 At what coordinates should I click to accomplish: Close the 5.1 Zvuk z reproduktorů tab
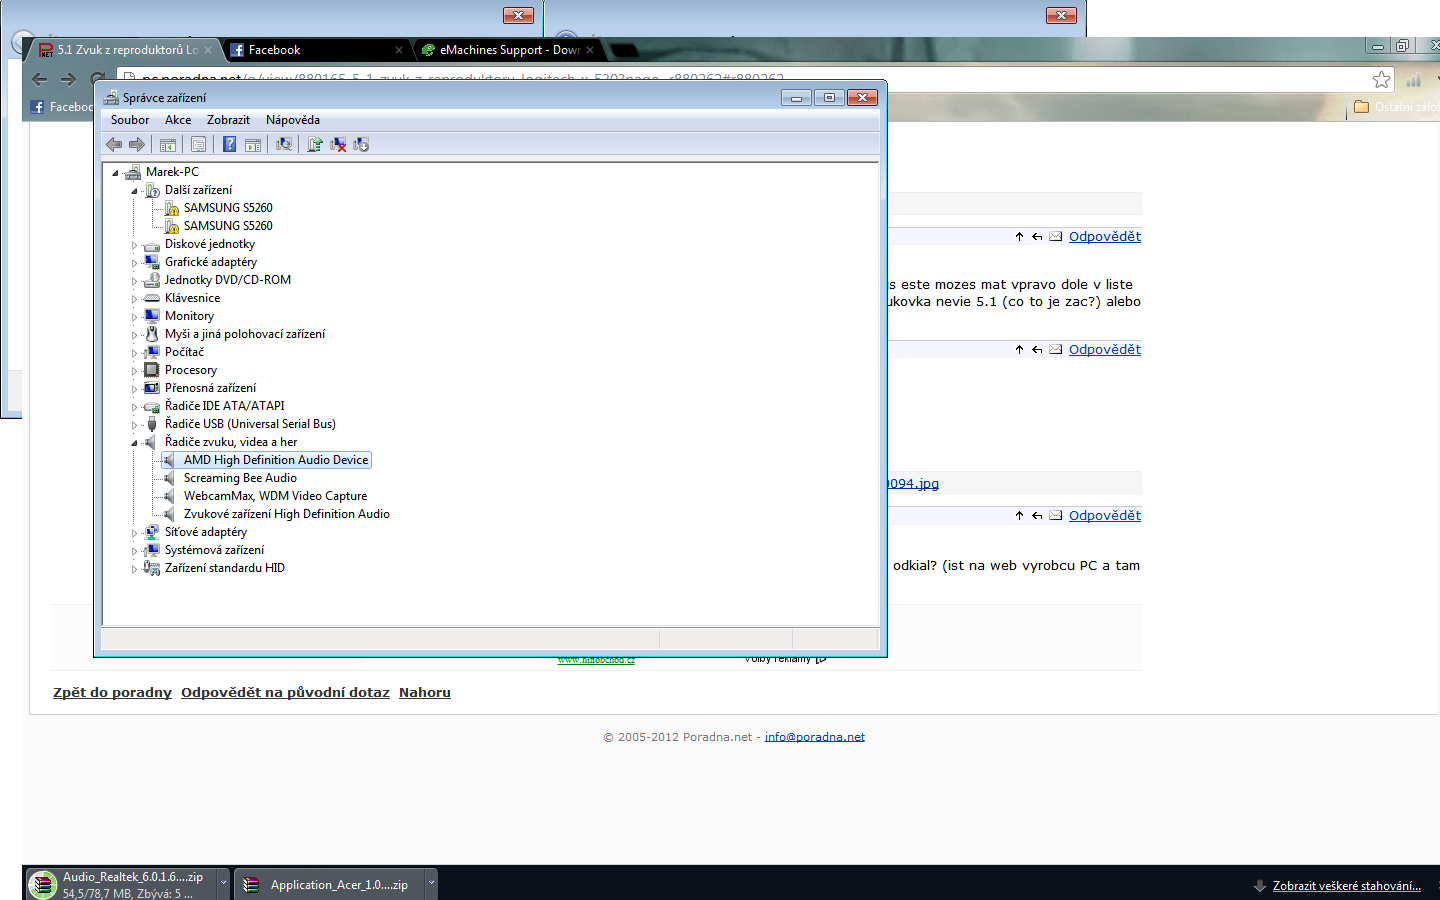tap(208, 50)
